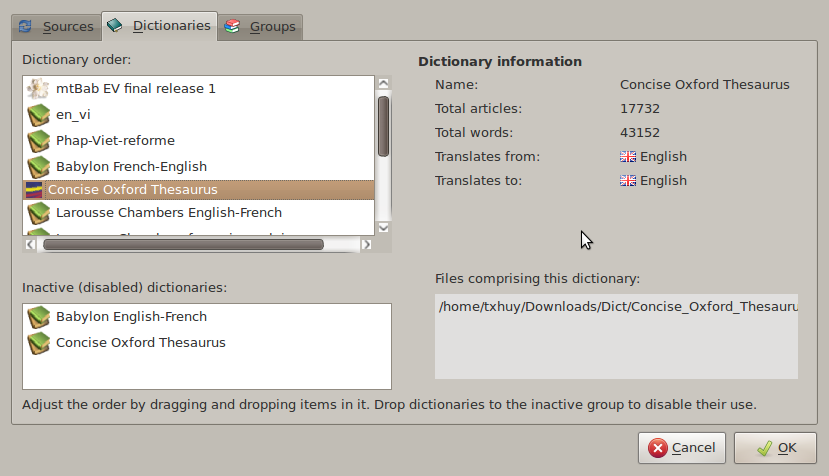Viewport: 829px width, 476px height.
Task: Select the en_vi dictionary entry
Action: coord(73,115)
